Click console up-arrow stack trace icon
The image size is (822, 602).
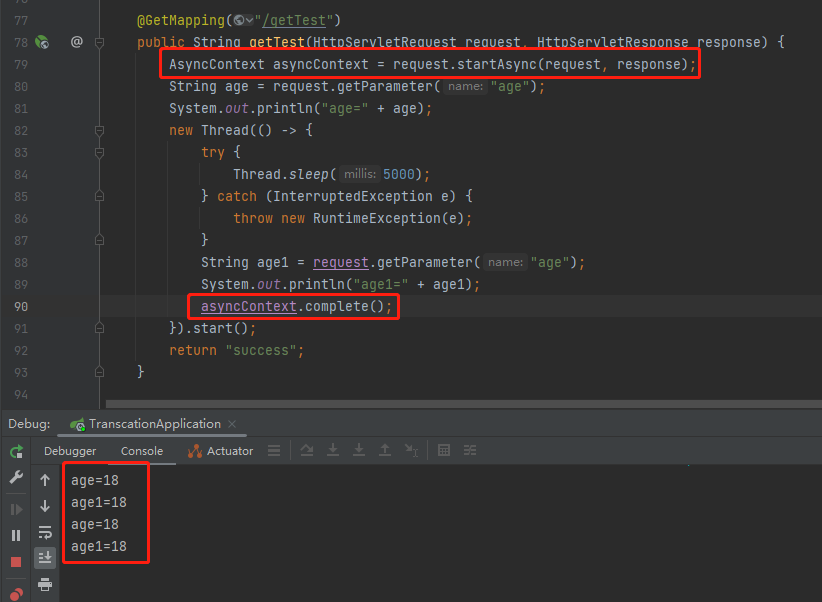tap(45, 480)
